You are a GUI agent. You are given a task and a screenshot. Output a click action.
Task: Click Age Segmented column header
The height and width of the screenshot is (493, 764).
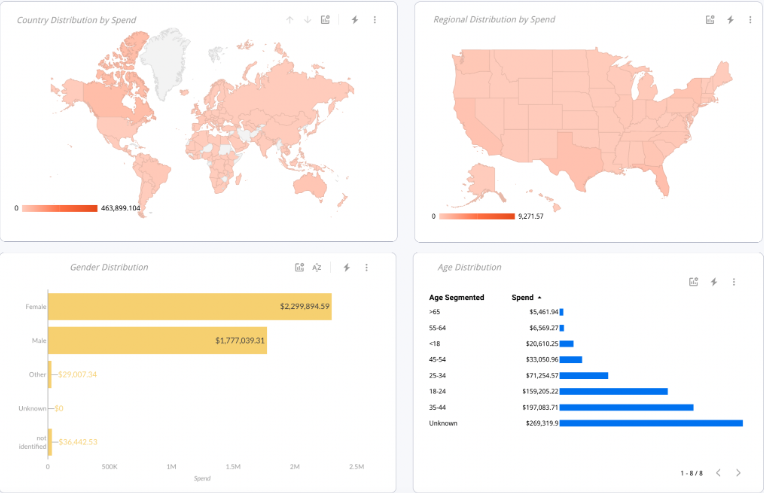coord(456,297)
